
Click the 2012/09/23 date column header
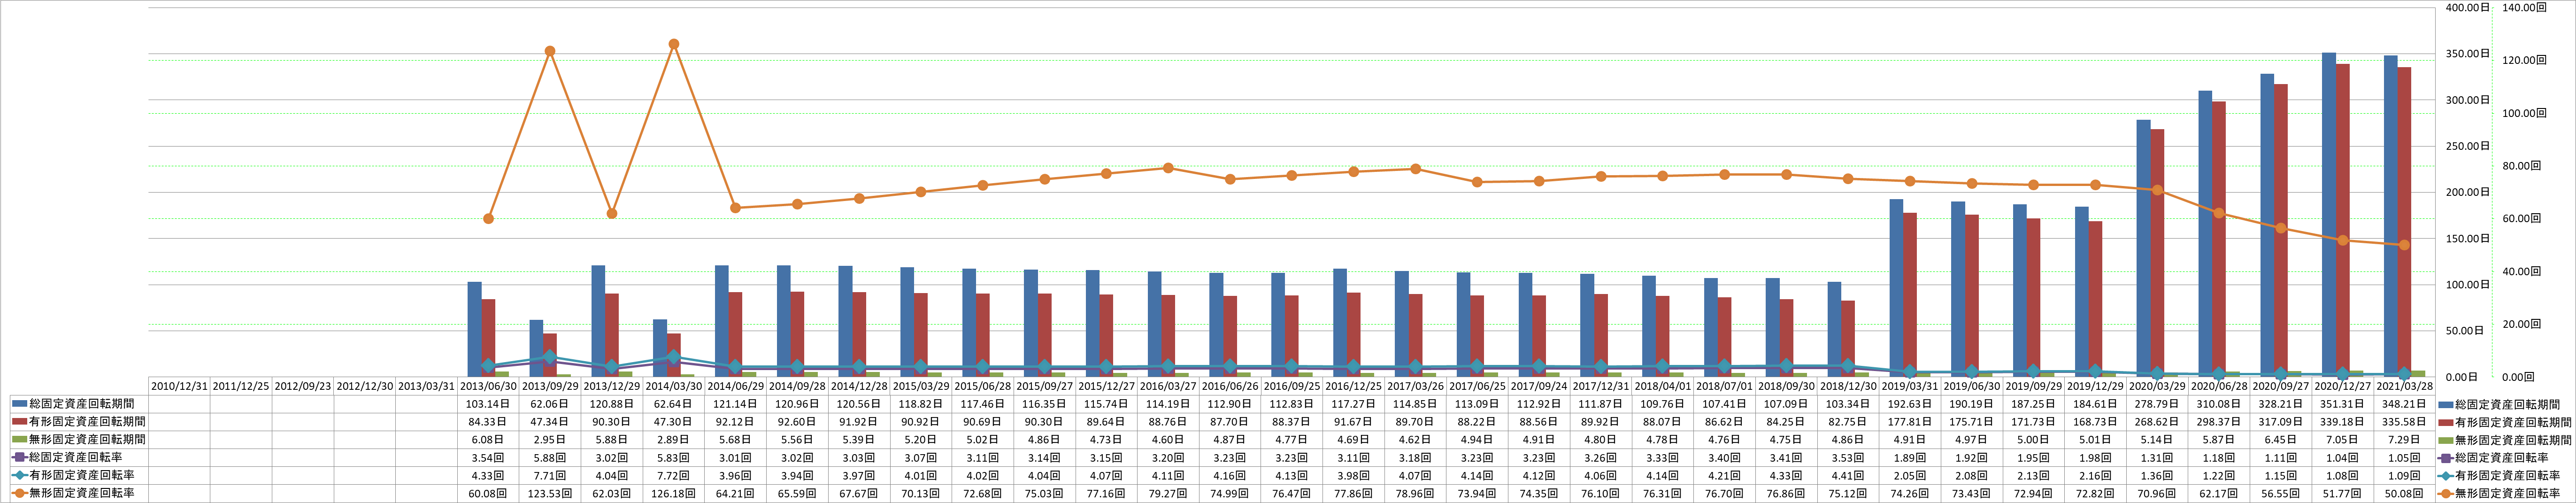tap(303, 386)
